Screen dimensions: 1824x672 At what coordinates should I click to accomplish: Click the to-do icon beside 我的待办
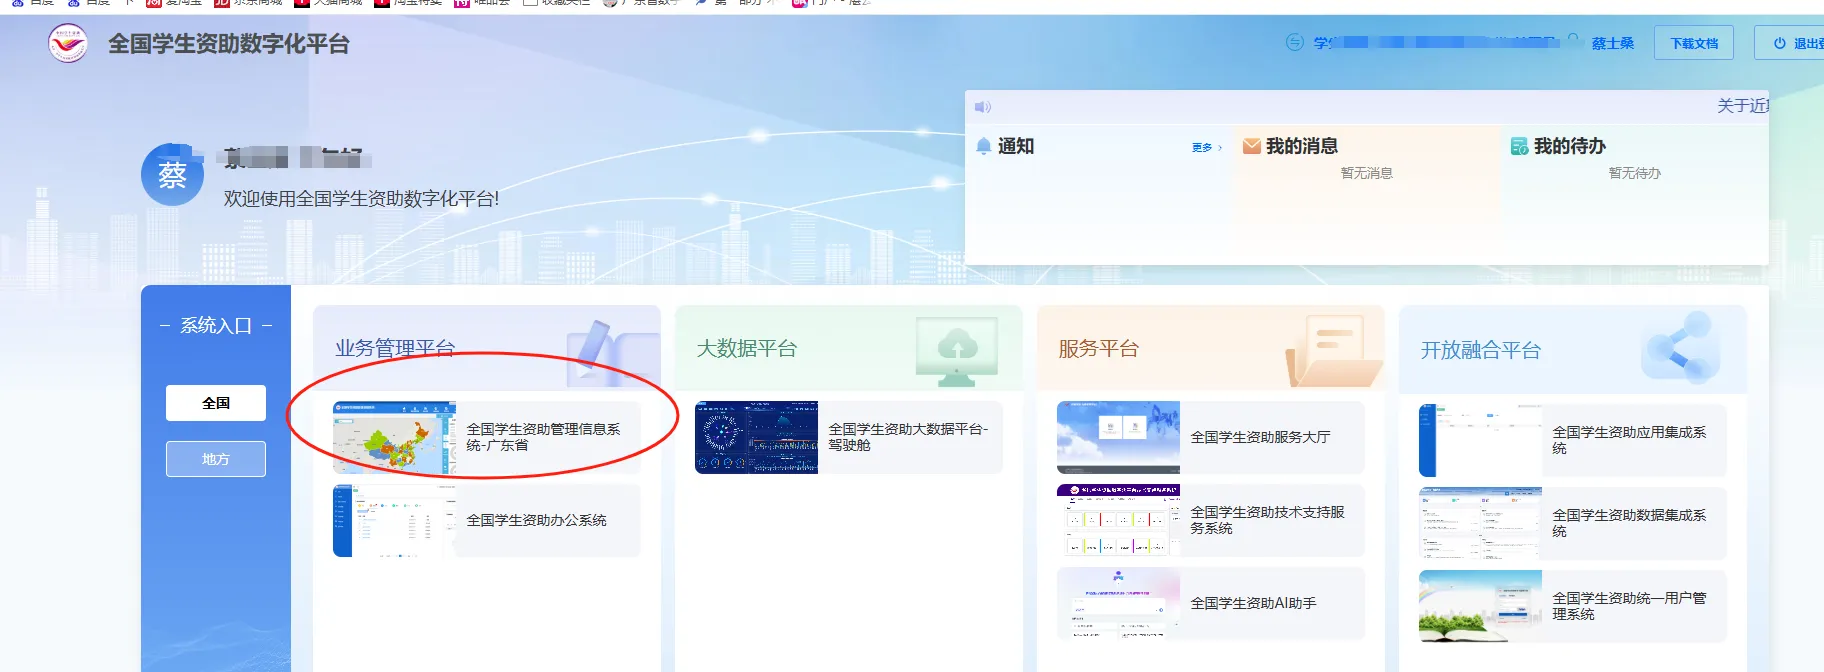tap(1519, 146)
